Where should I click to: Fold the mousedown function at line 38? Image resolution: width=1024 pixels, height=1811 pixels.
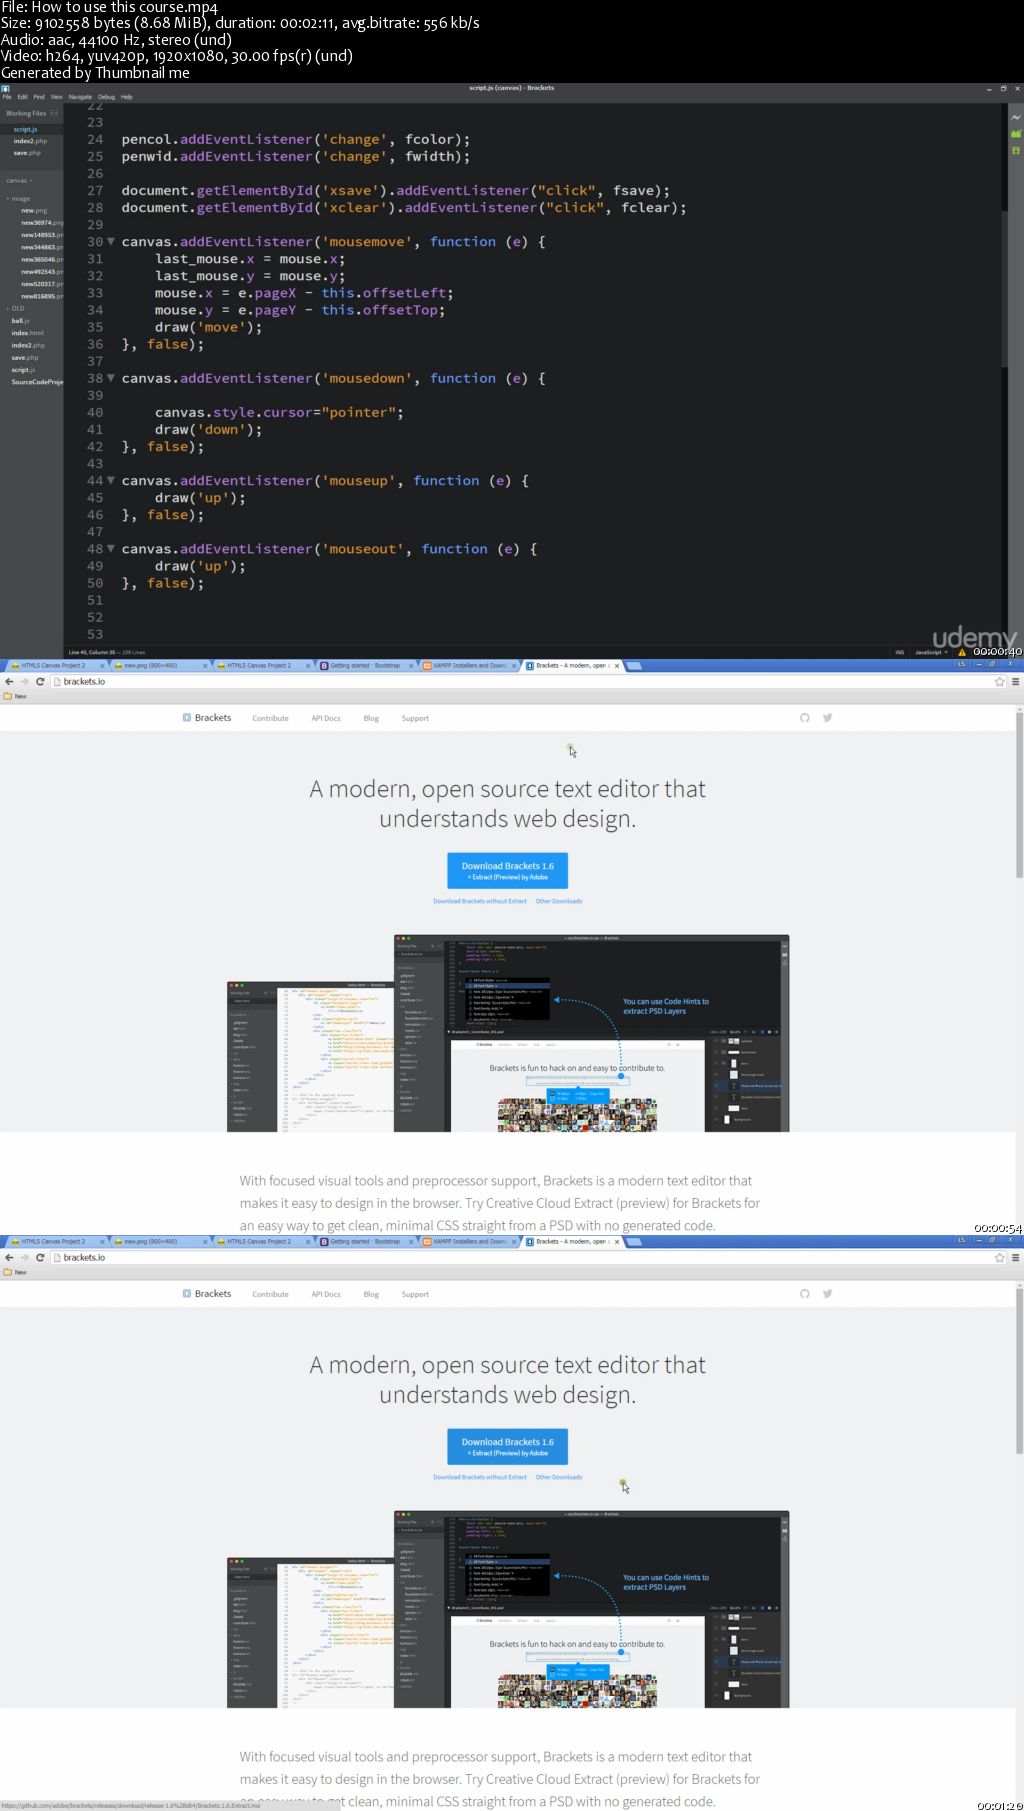[x=111, y=378]
